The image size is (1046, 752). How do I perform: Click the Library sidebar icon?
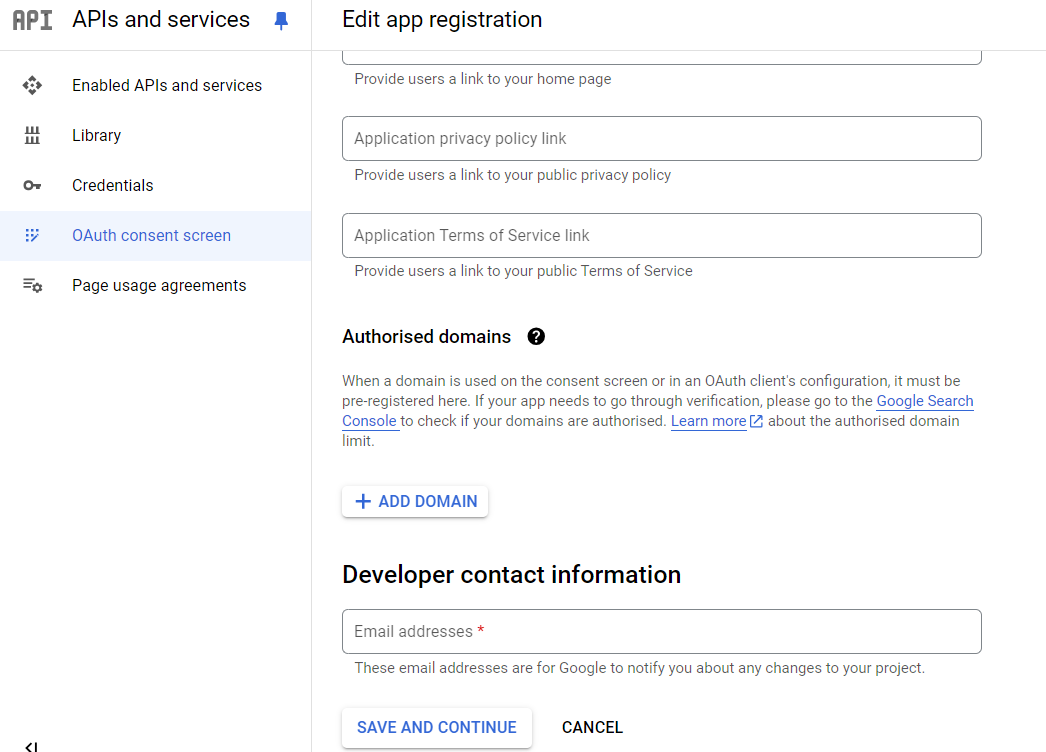tap(32, 135)
